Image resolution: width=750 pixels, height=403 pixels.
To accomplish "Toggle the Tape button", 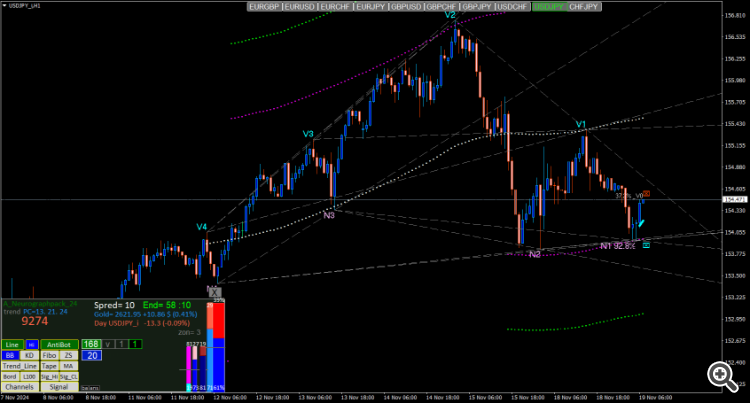I will (50, 366).
